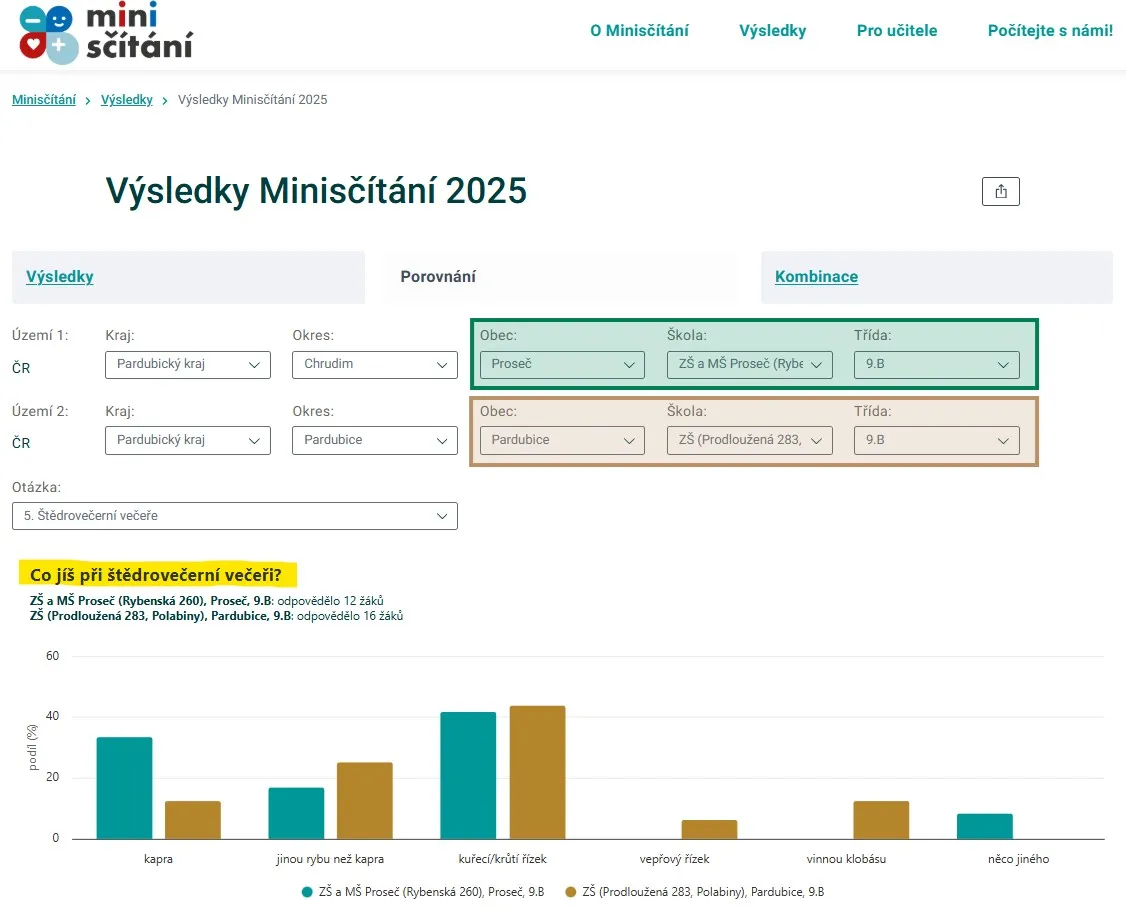
Task: Open O Minisčítání menu item
Action: coord(639,31)
